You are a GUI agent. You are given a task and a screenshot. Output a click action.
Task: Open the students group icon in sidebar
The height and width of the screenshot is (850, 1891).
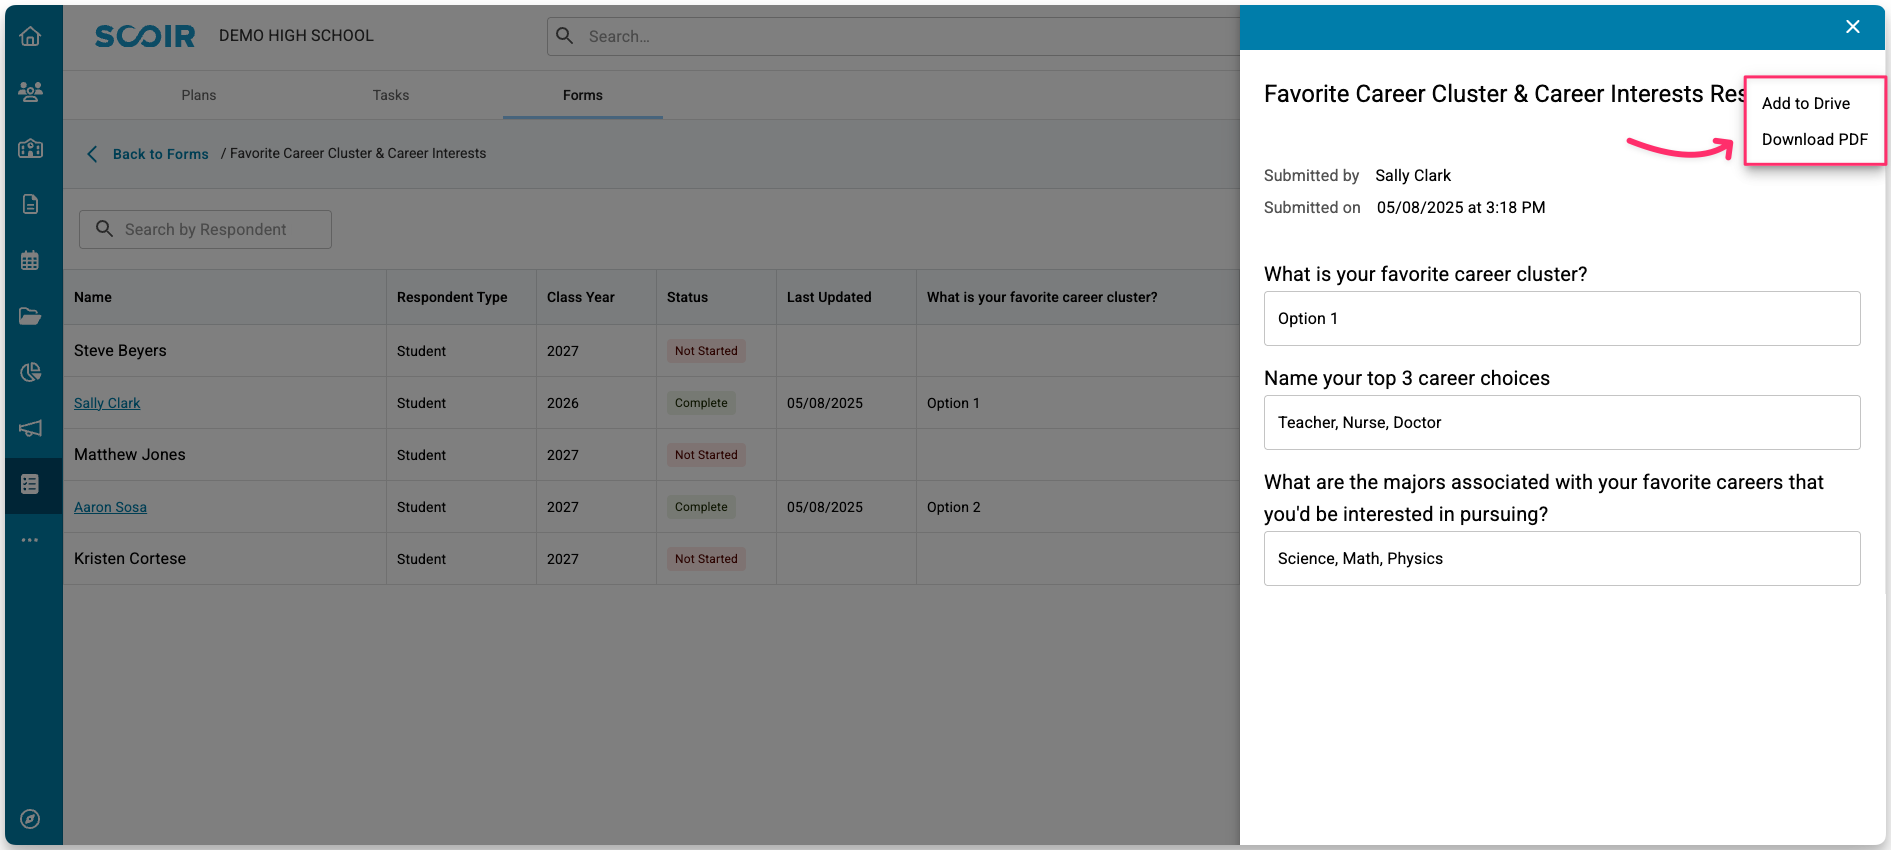pyautogui.click(x=30, y=92)
